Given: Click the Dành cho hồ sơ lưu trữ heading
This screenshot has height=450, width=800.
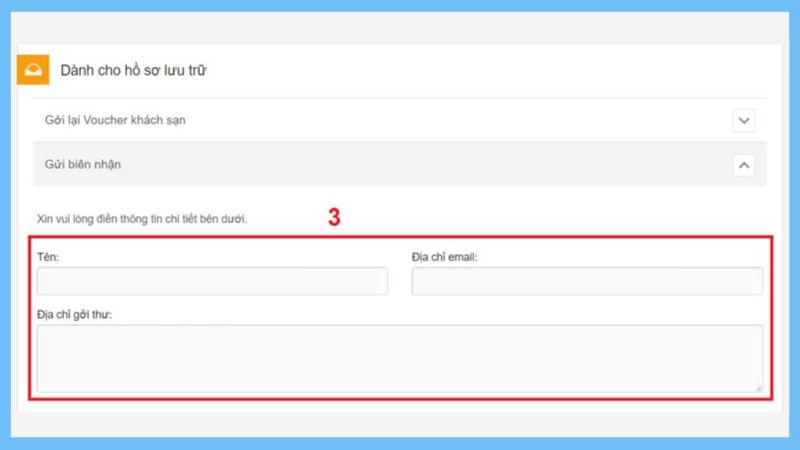Looking at the screenshot, I should (x=133, y=70).
